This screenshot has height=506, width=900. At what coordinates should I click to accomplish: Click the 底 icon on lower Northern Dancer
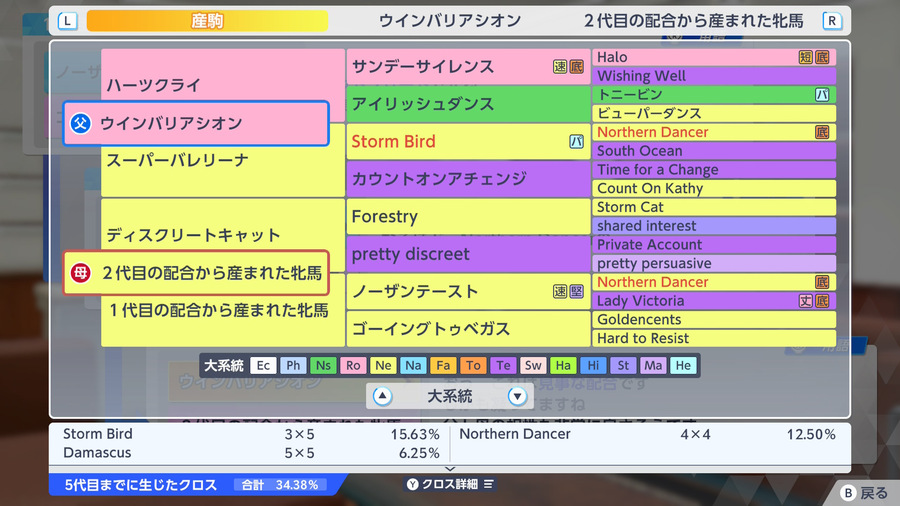[822, 282]
